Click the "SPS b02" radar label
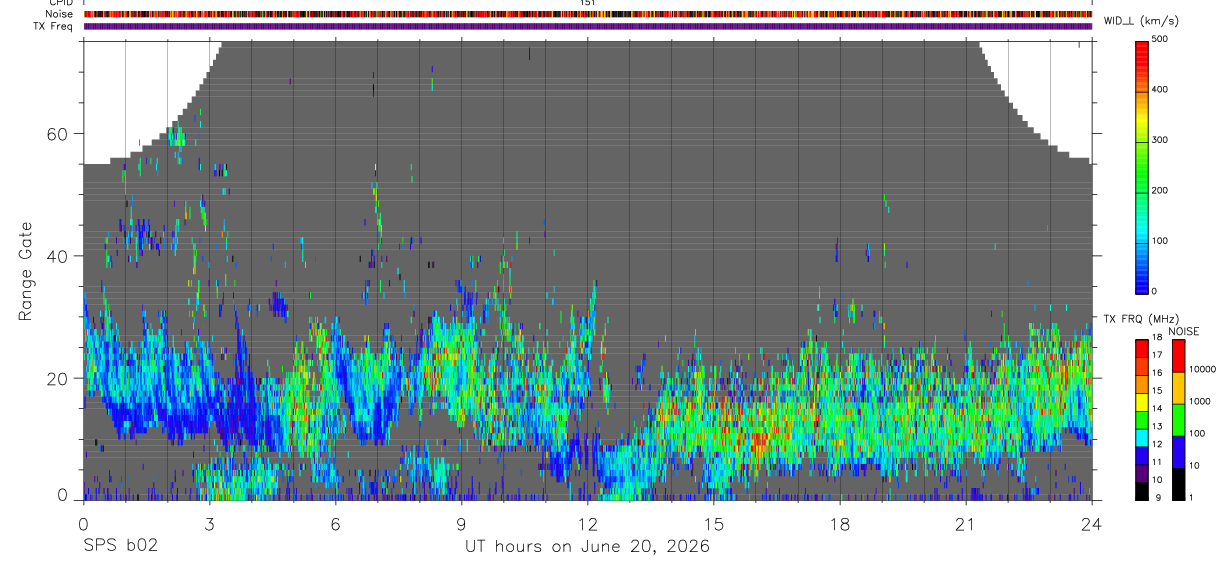Screen dimensions: 1228x567 tap(119, 547)
